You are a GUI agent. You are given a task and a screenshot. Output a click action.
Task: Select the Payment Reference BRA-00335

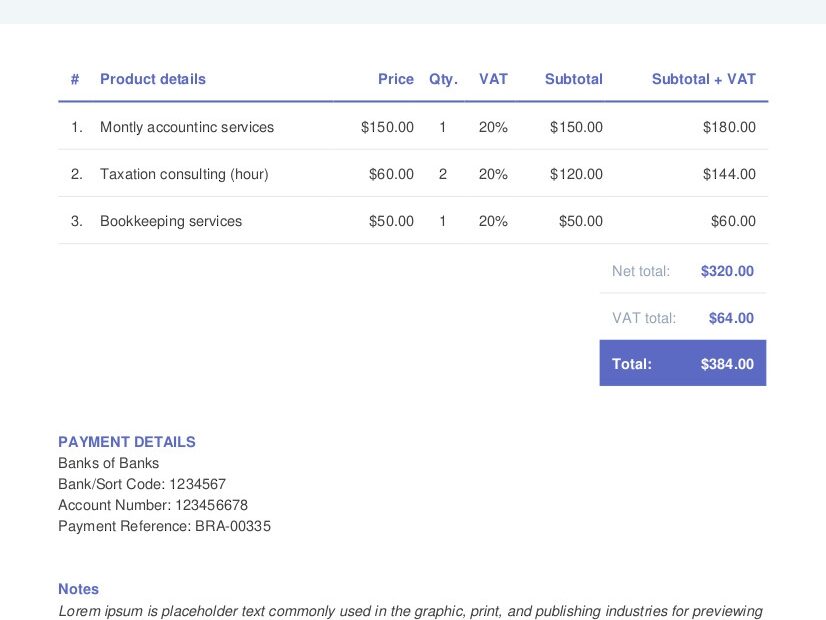click(x=166, y=526)
